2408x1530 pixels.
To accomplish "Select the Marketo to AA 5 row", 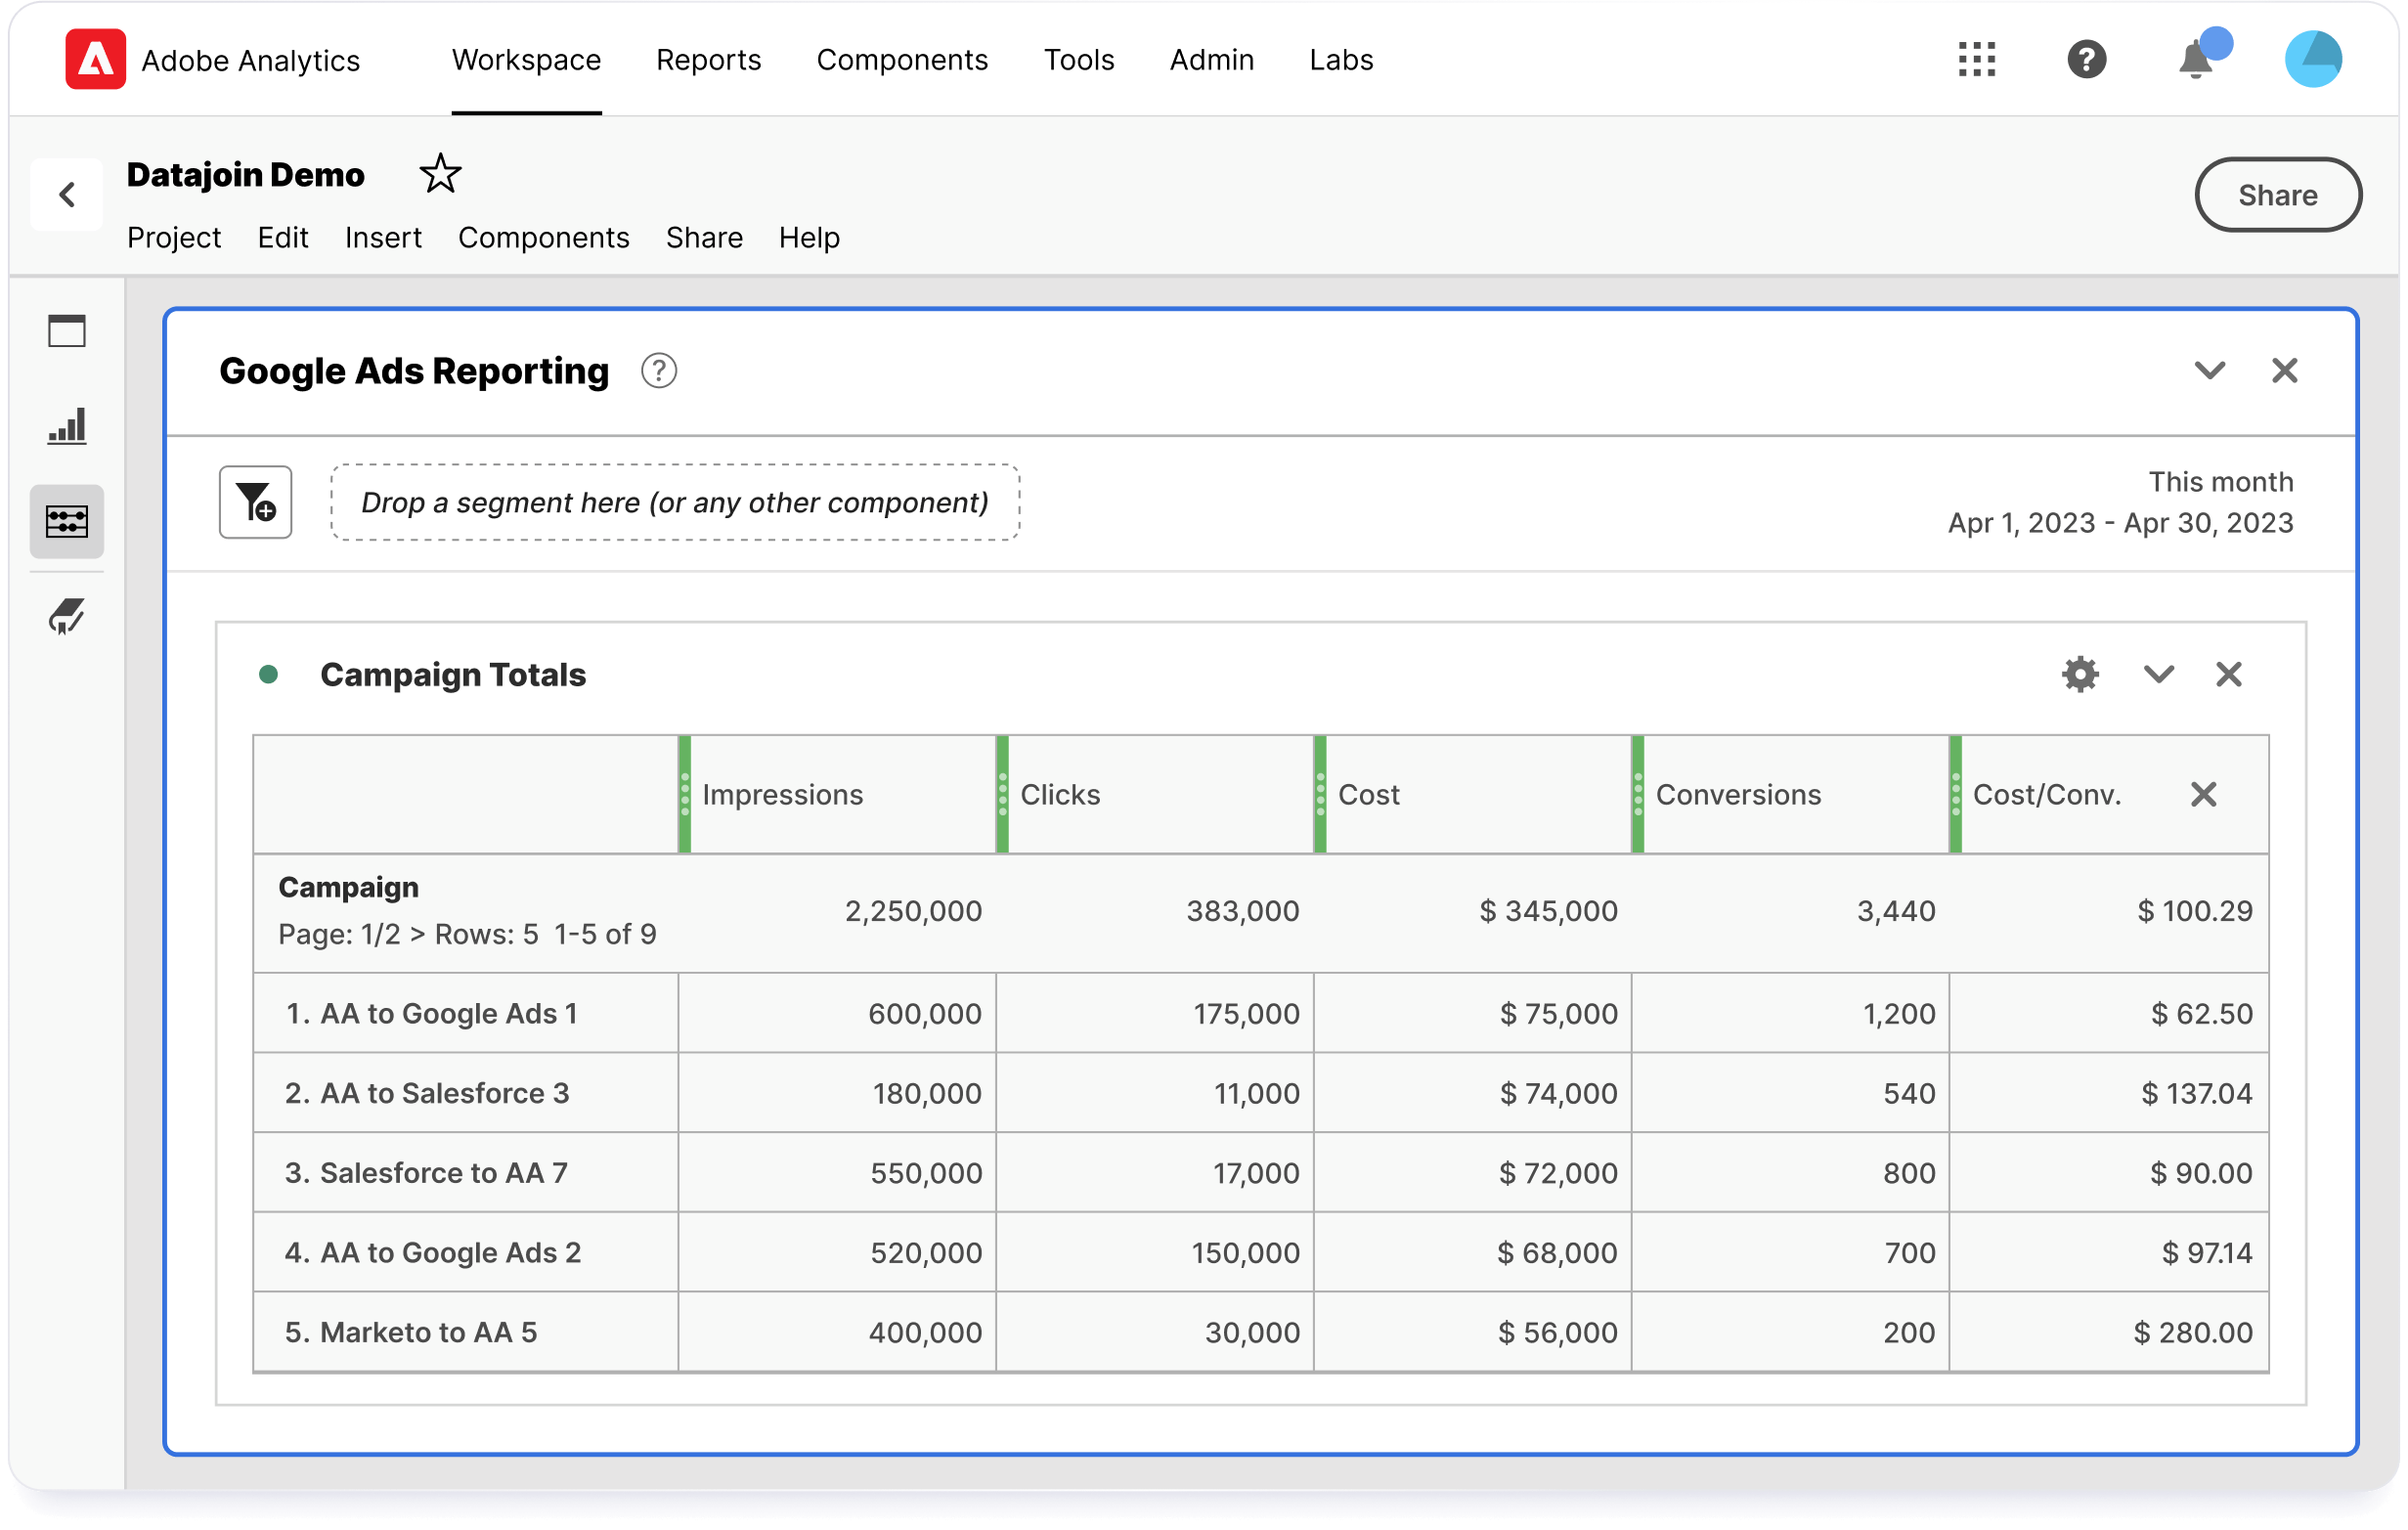I will coord(1261,1332).
